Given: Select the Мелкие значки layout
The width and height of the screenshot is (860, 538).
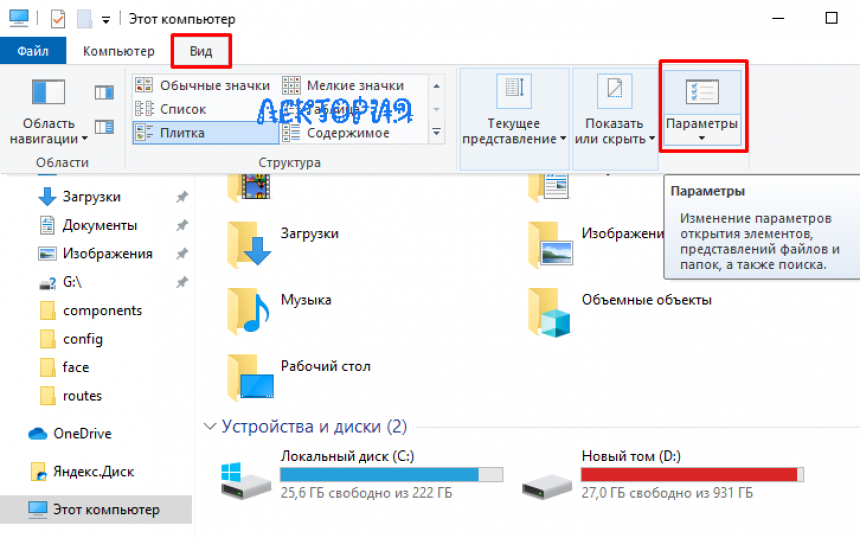Looking at the screenshot, I should [x=344, y=86].
